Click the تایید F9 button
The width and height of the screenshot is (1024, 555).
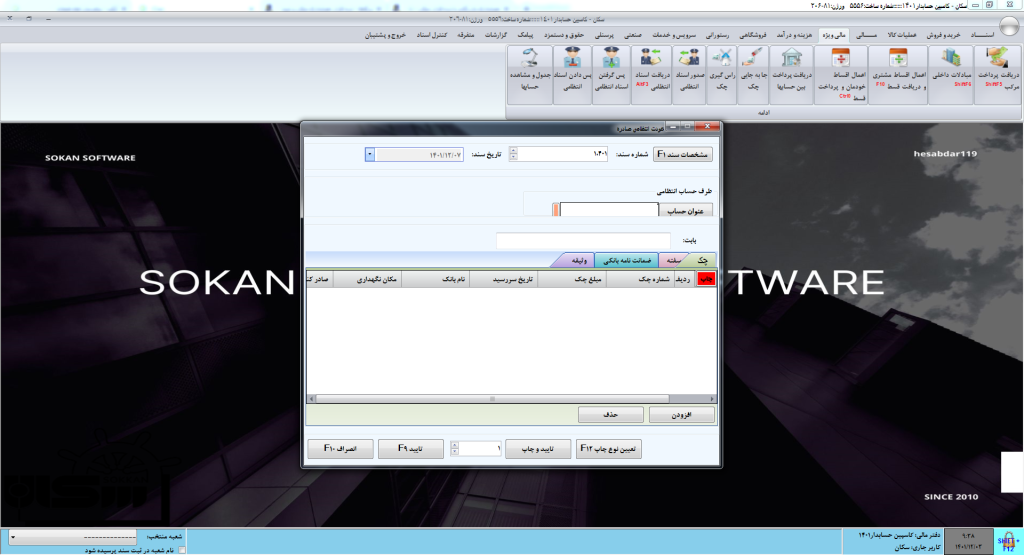pos(411,449)
